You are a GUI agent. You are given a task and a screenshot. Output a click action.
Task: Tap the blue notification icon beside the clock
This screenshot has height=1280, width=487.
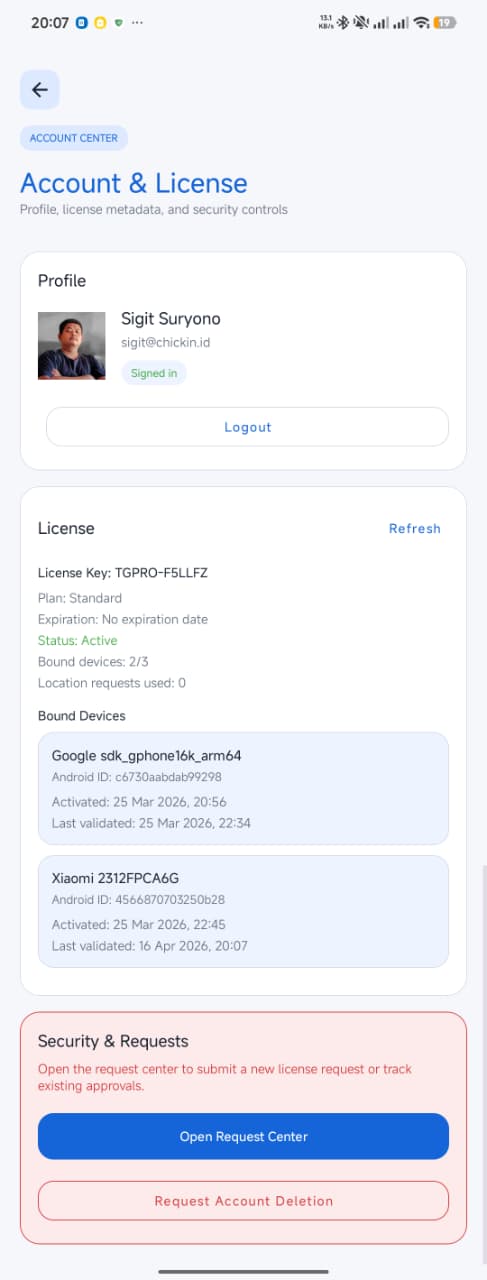tap(81, 22)
